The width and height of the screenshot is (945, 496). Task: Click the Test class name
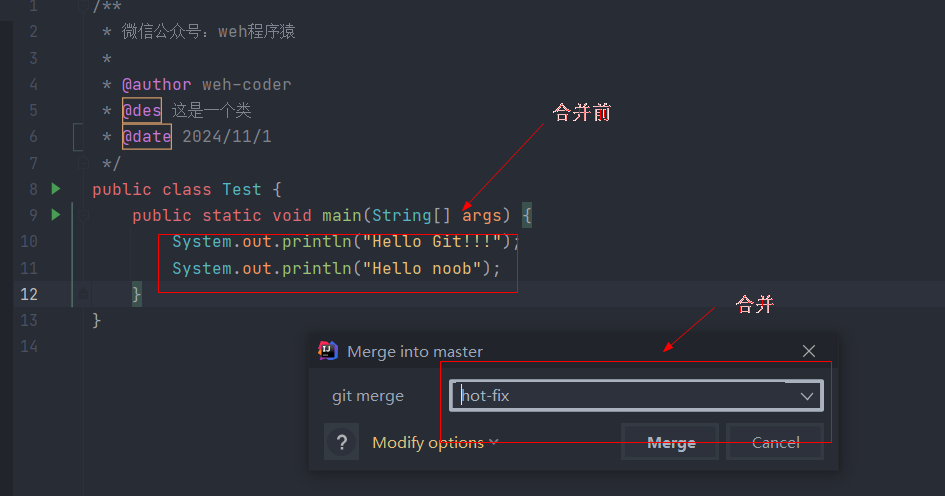[242, 189]
